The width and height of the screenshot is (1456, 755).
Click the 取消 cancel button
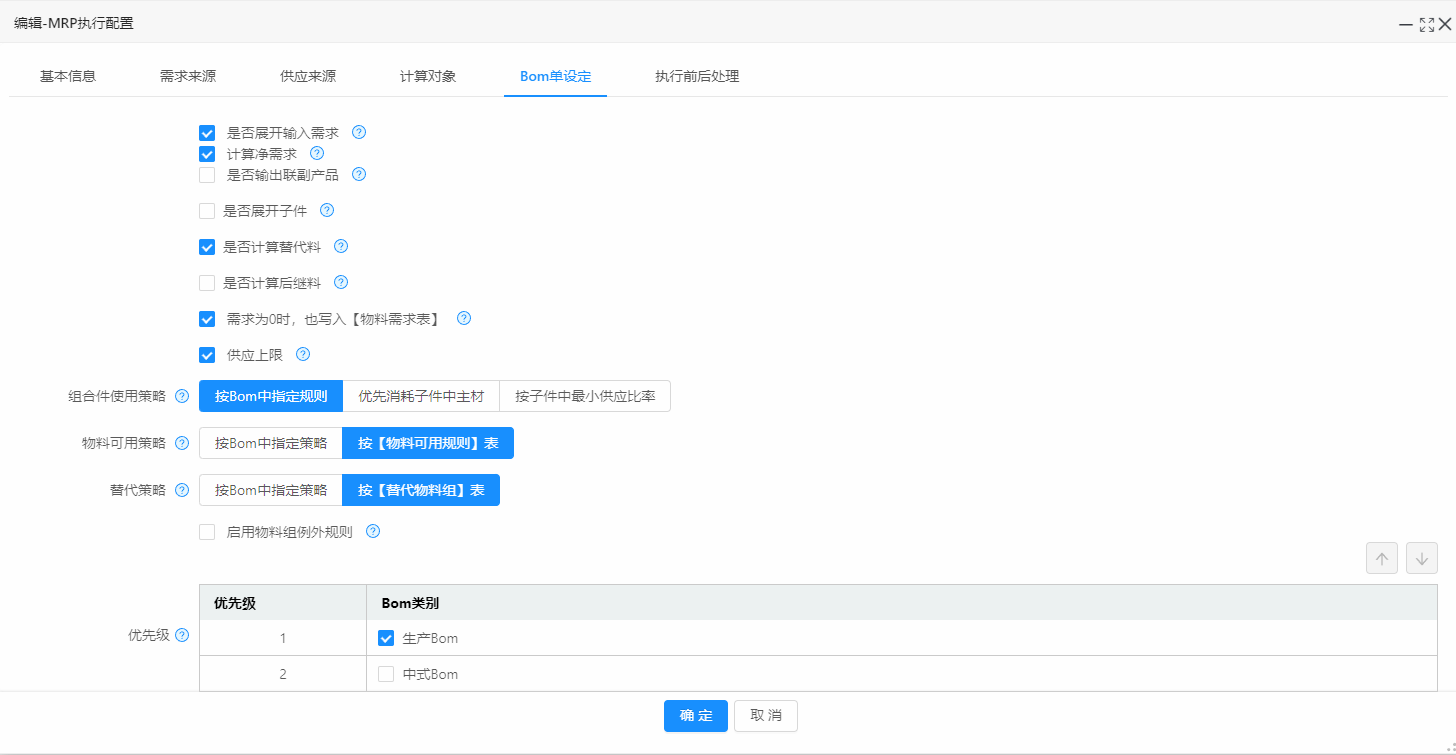coord(765,716)
